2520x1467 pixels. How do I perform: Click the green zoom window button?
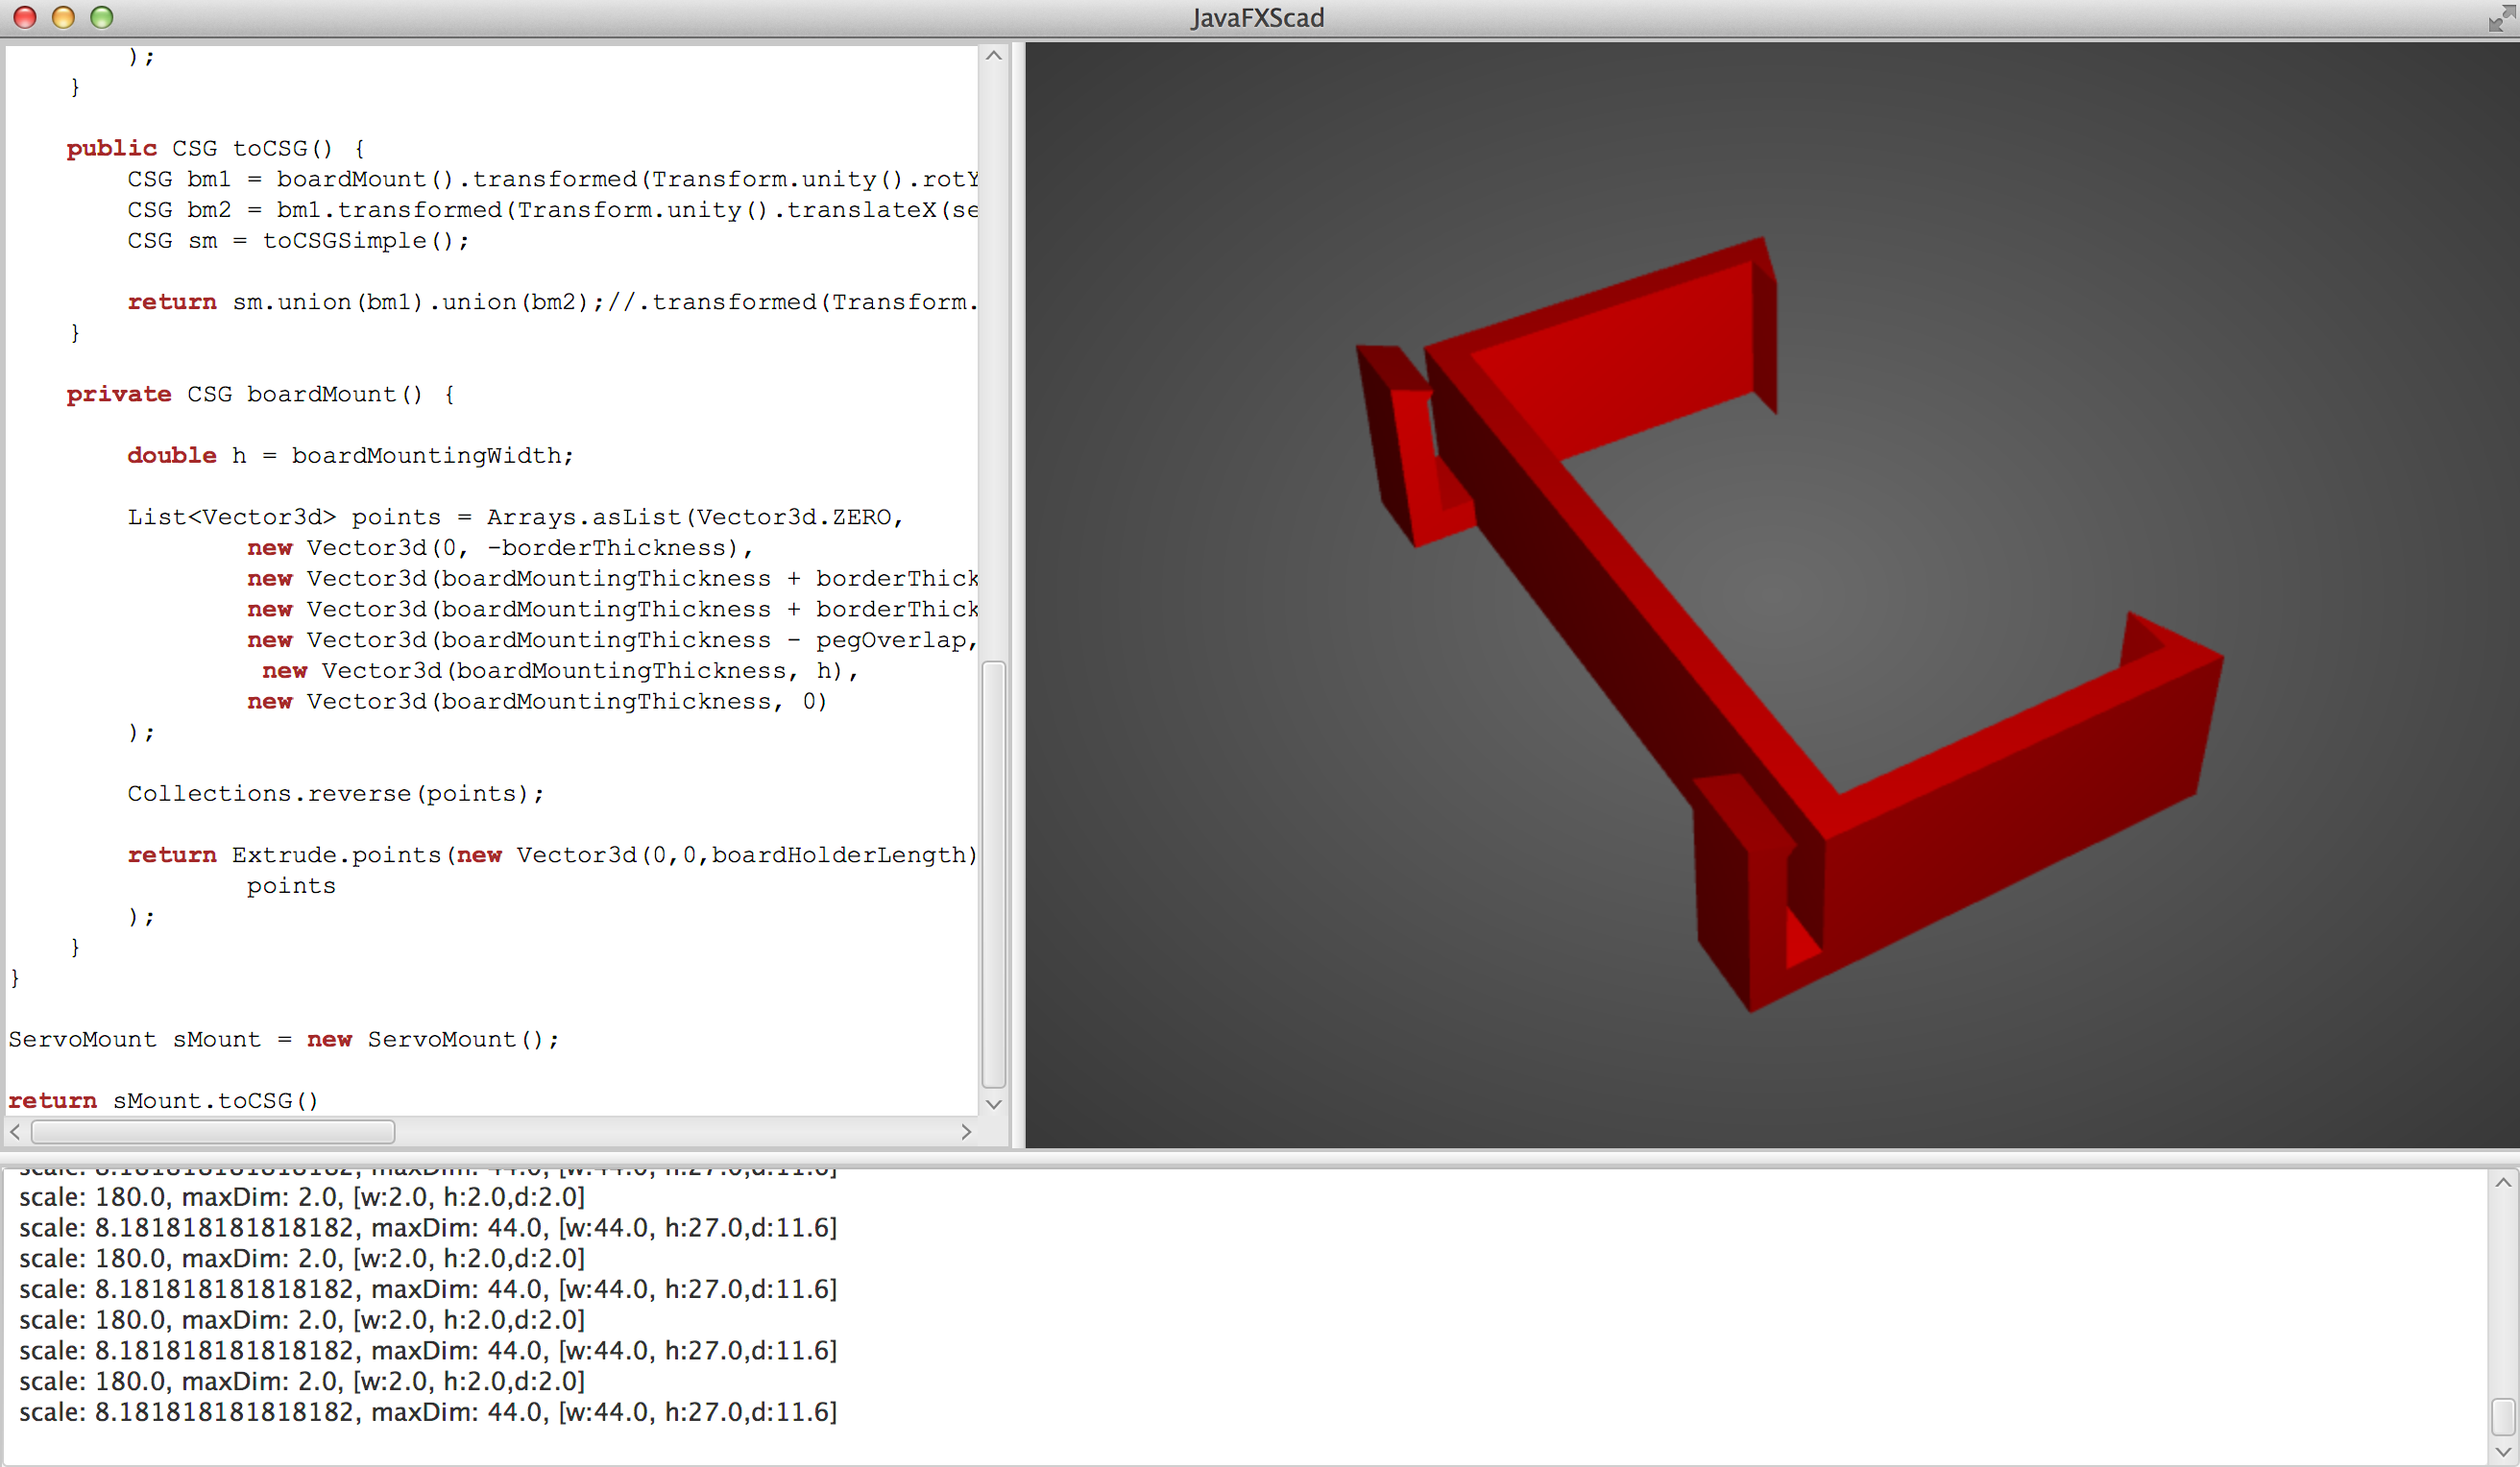click(102, 17)
